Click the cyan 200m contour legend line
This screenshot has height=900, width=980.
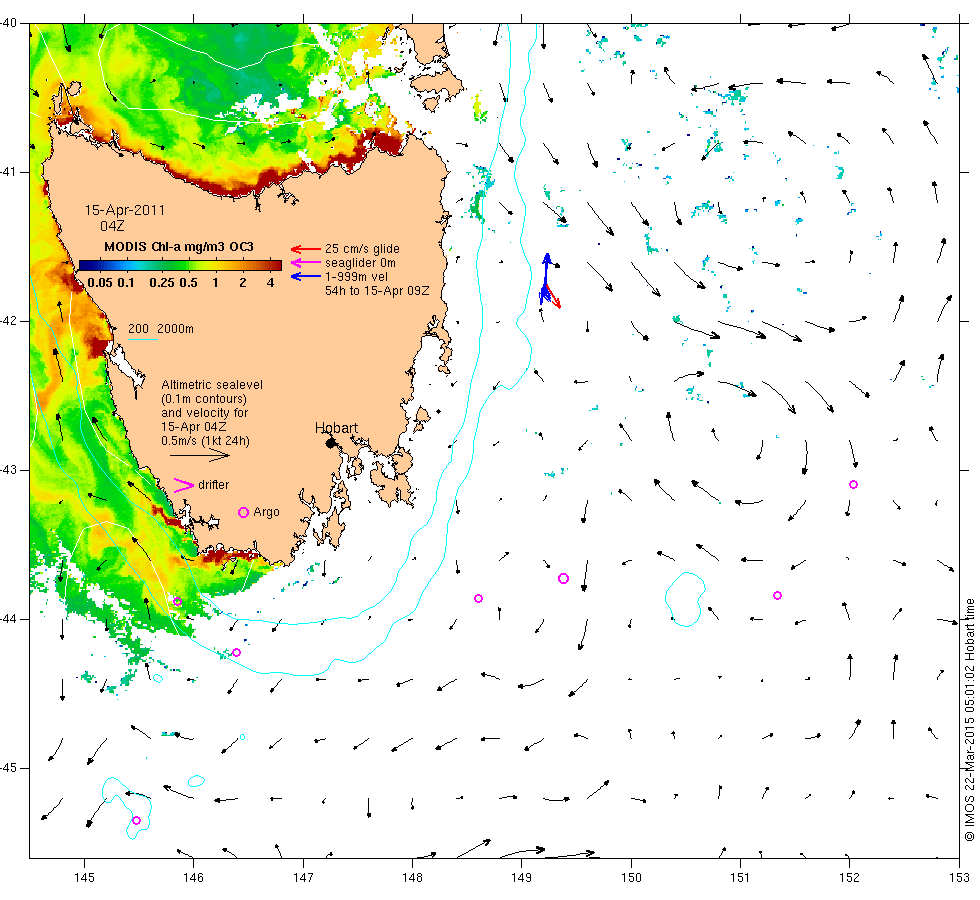coord(142,339)
